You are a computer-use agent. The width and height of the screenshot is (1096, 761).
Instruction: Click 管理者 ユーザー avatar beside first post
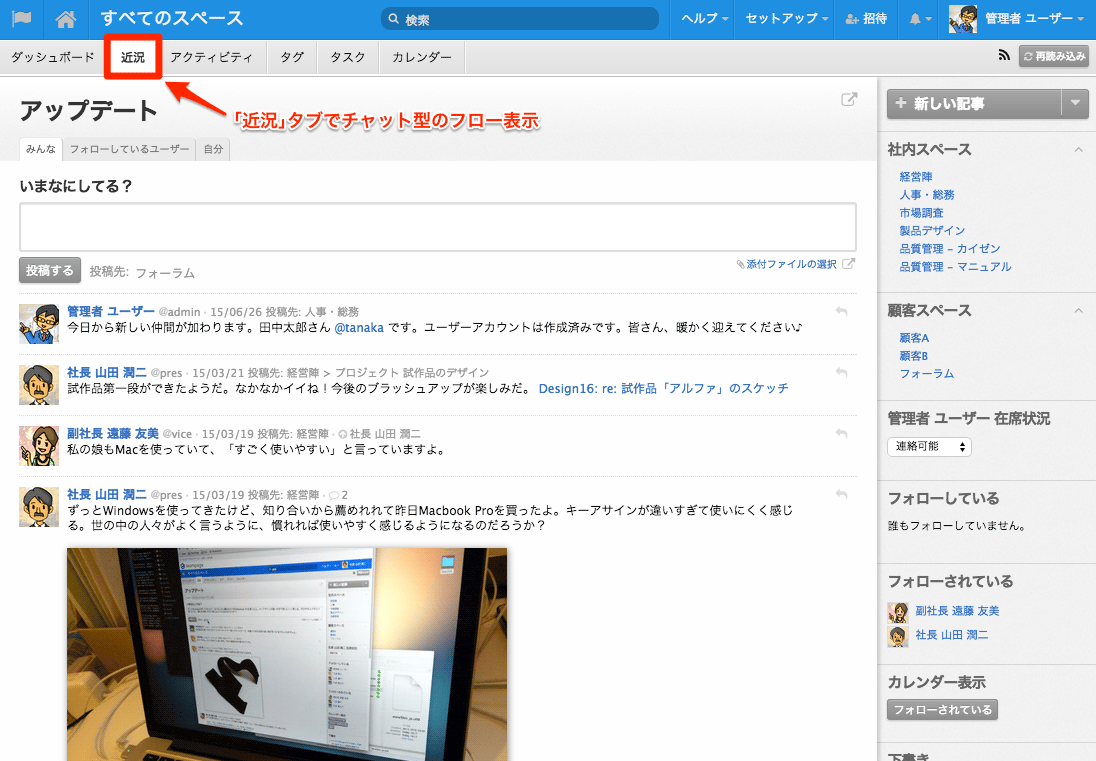[39, 324]
